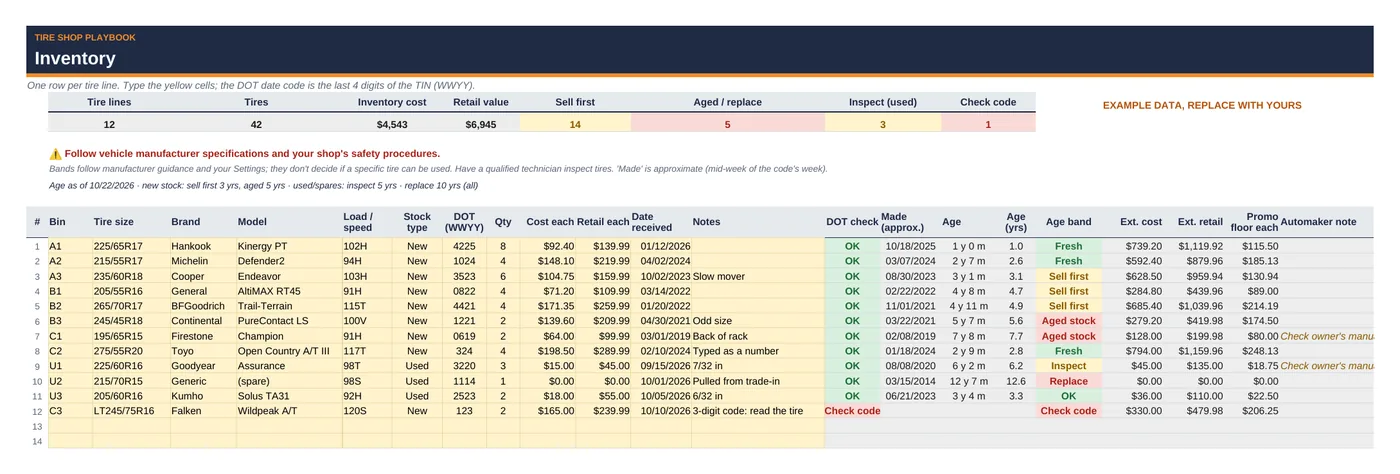Select the Sell first count 14
Viewport: 1400px width, 474px height.
575,125
